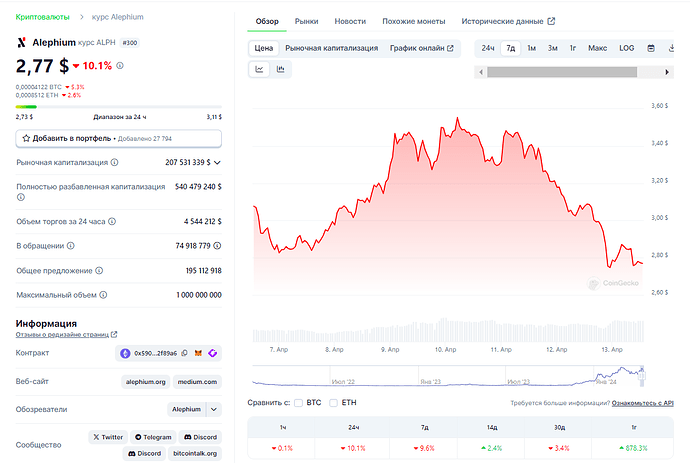Click the historical mini overview chart
This screenshot has width=690, height=463.
(x=448, y=376)
